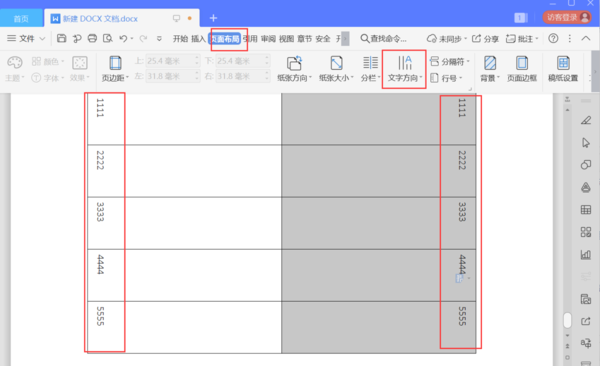The height and width of the screenshot is (366, 600).
Task: Click the Not Synced (未同步) button
Action: coord(447,39)
